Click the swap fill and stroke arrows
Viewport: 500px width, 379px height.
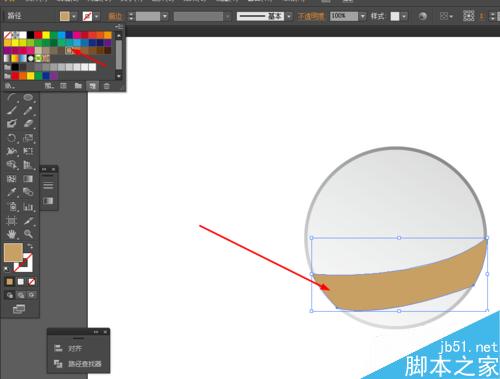click(x=30, y=246)
